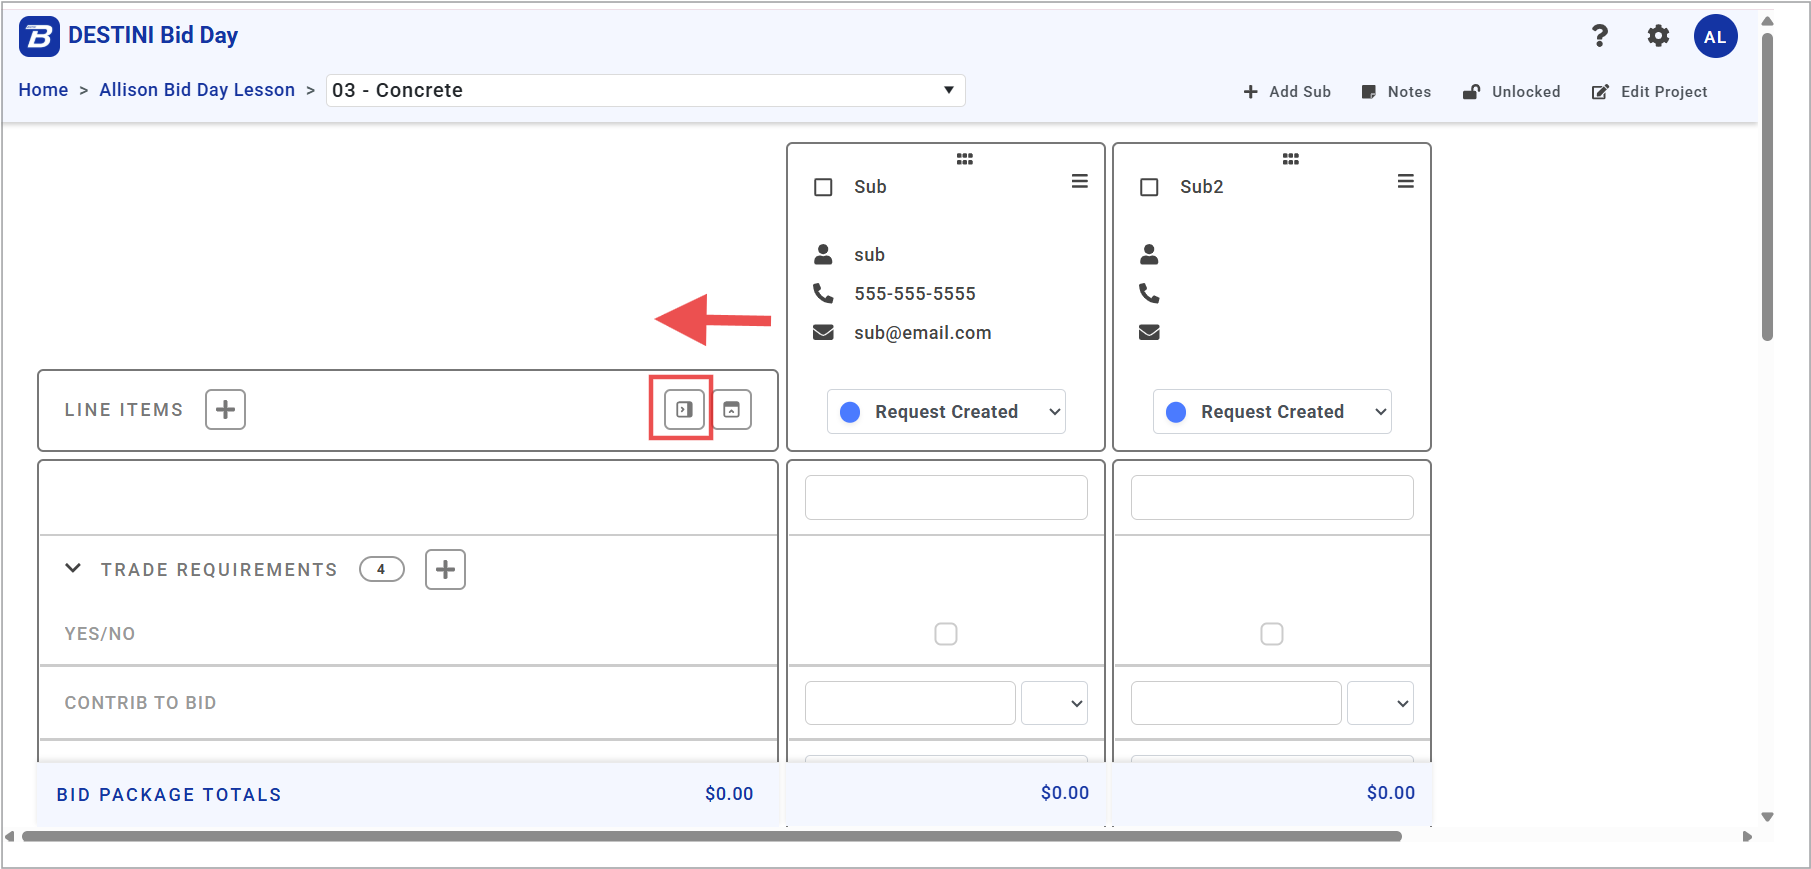
Task: Open the hamburger menu on Sub2 card
Action: [x=1406, y=181]
